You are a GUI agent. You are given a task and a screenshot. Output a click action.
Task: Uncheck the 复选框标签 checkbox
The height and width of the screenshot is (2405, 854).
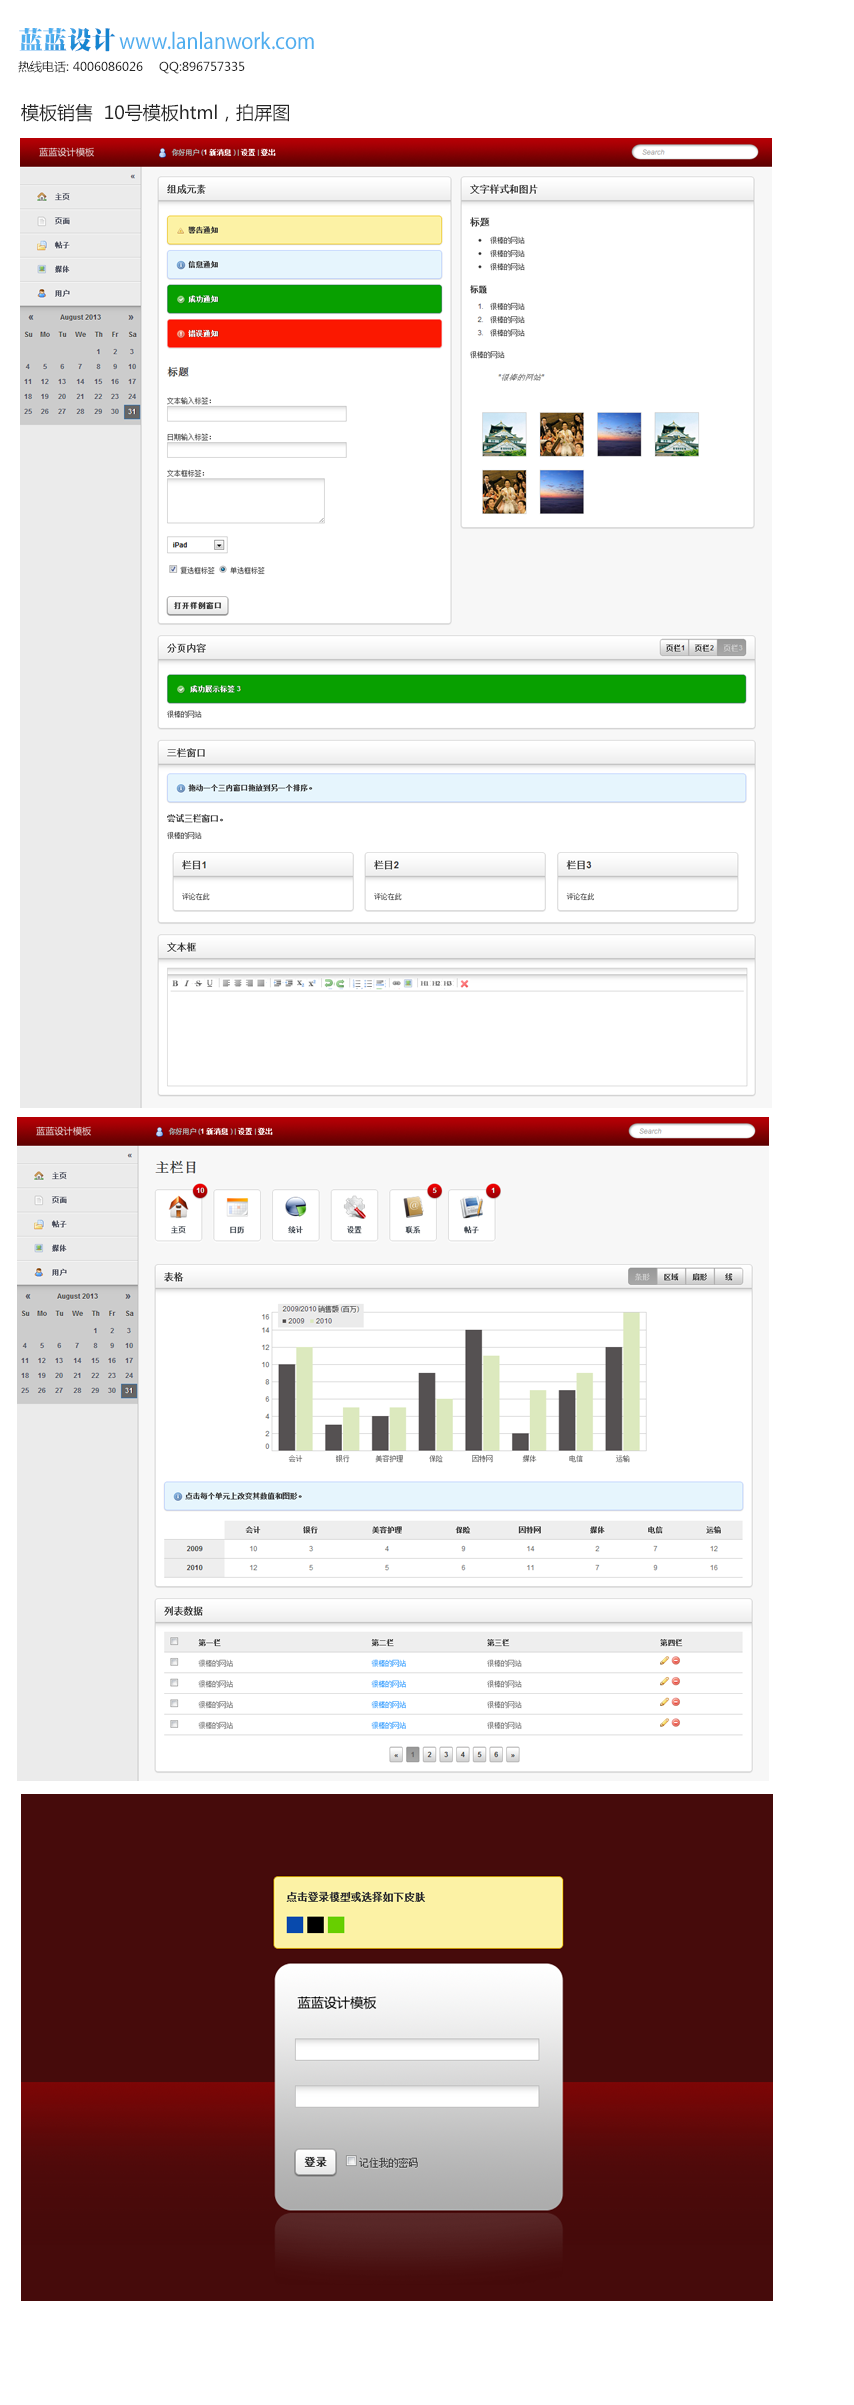tap(173, 569)
